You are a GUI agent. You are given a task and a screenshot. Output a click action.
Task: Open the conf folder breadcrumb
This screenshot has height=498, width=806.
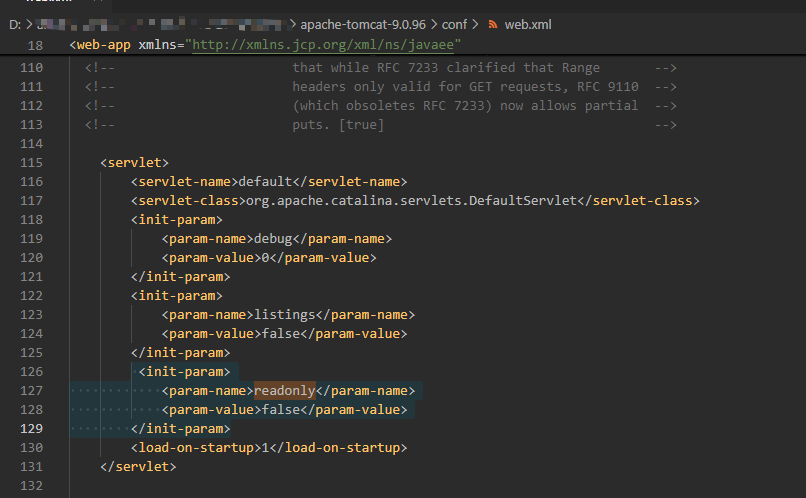tap(455, 24)
